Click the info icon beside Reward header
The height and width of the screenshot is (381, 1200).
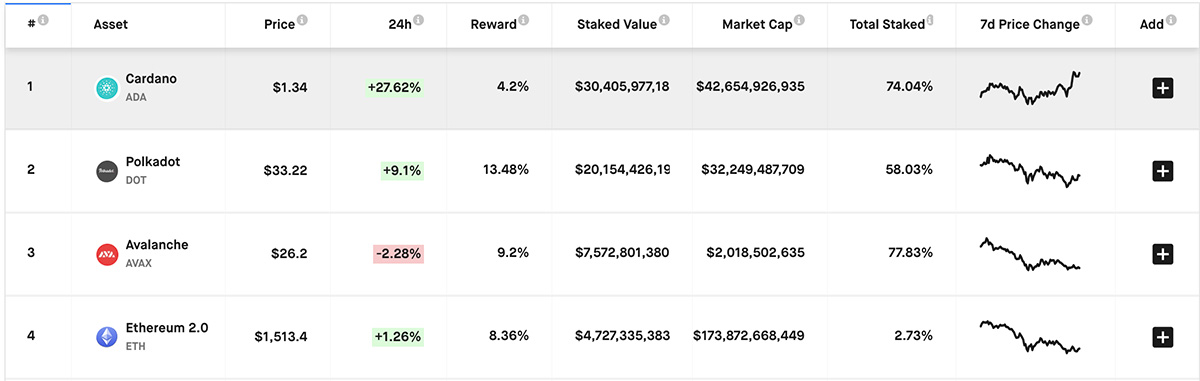click(524, 20)
